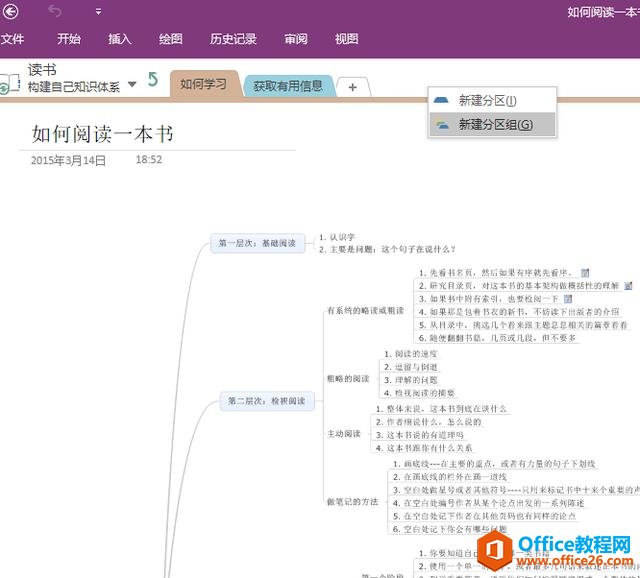Switch to the 获取有用信息 section tab

point(287,86)
